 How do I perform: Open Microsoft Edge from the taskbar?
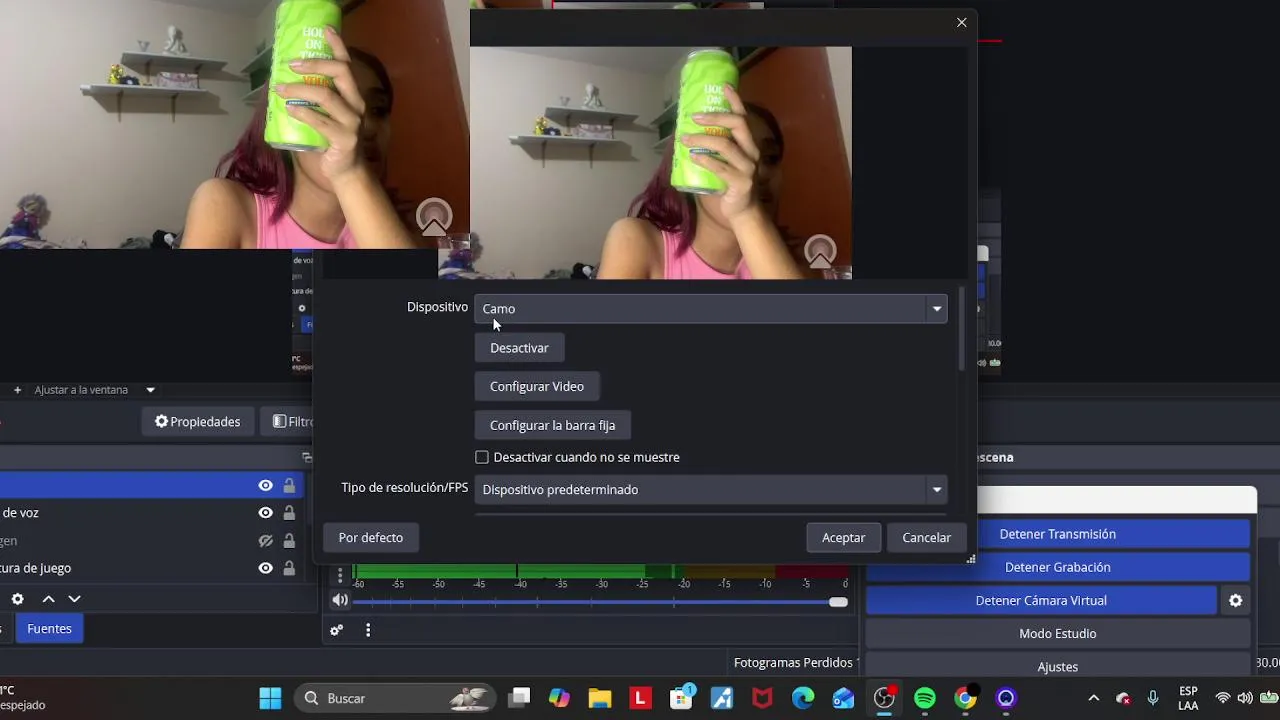[x=803, y=698]
